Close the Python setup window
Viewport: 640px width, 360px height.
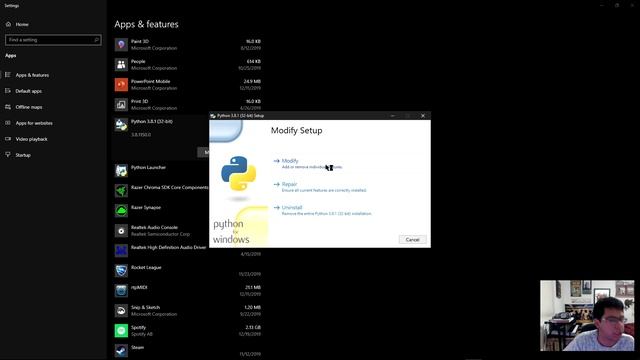[x=423, y=116]
